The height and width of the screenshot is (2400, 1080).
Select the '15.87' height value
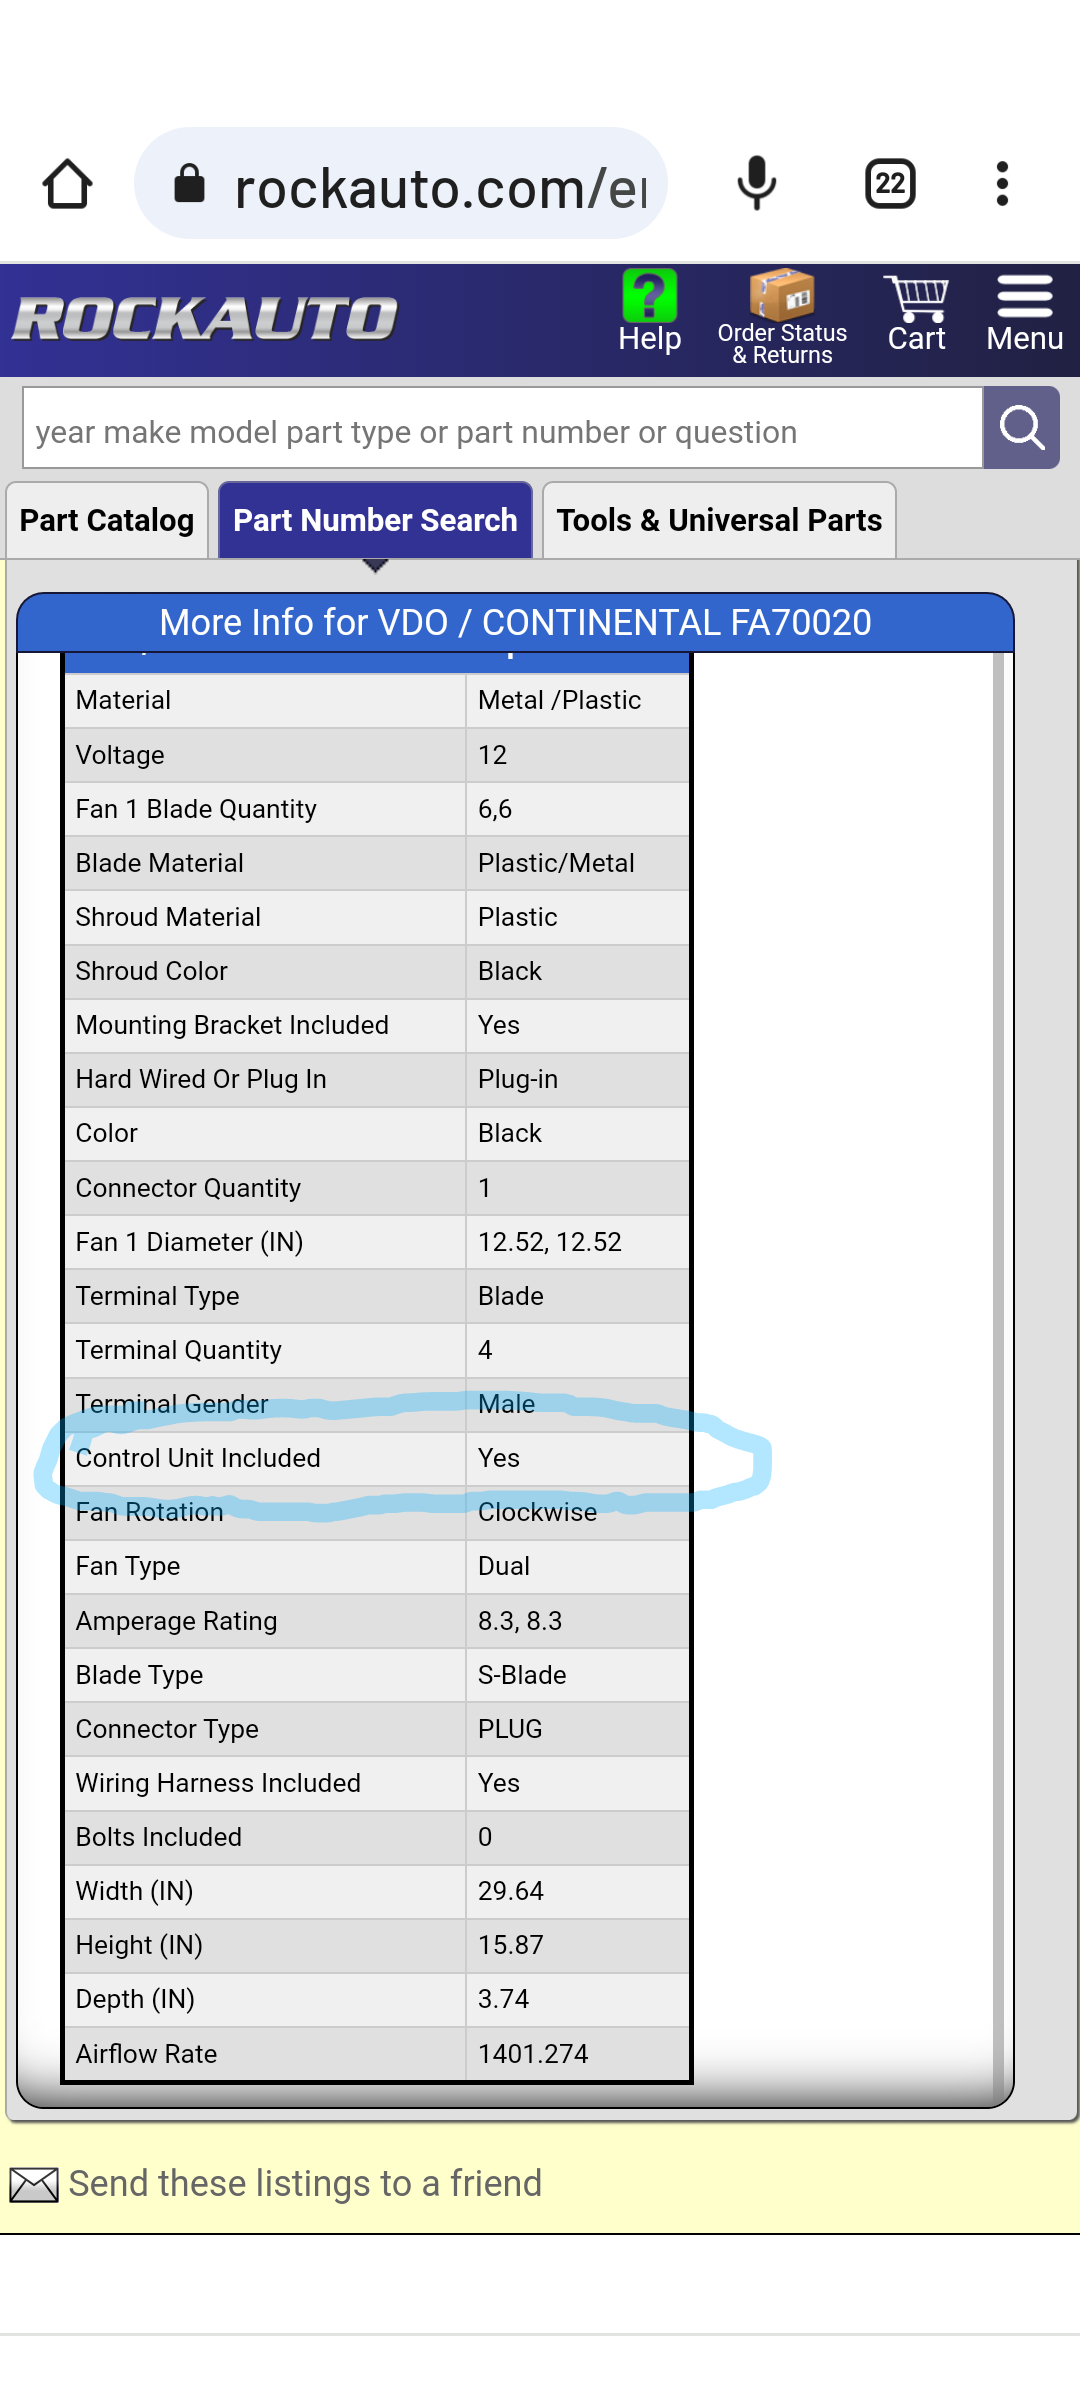coord(511,1945)
